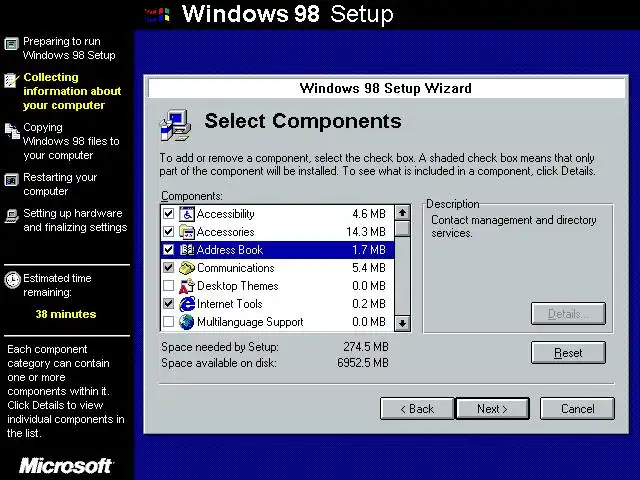640x480 pixels.
Task: Enable the Desktop Themes checkbox
Action: point(168,286)
